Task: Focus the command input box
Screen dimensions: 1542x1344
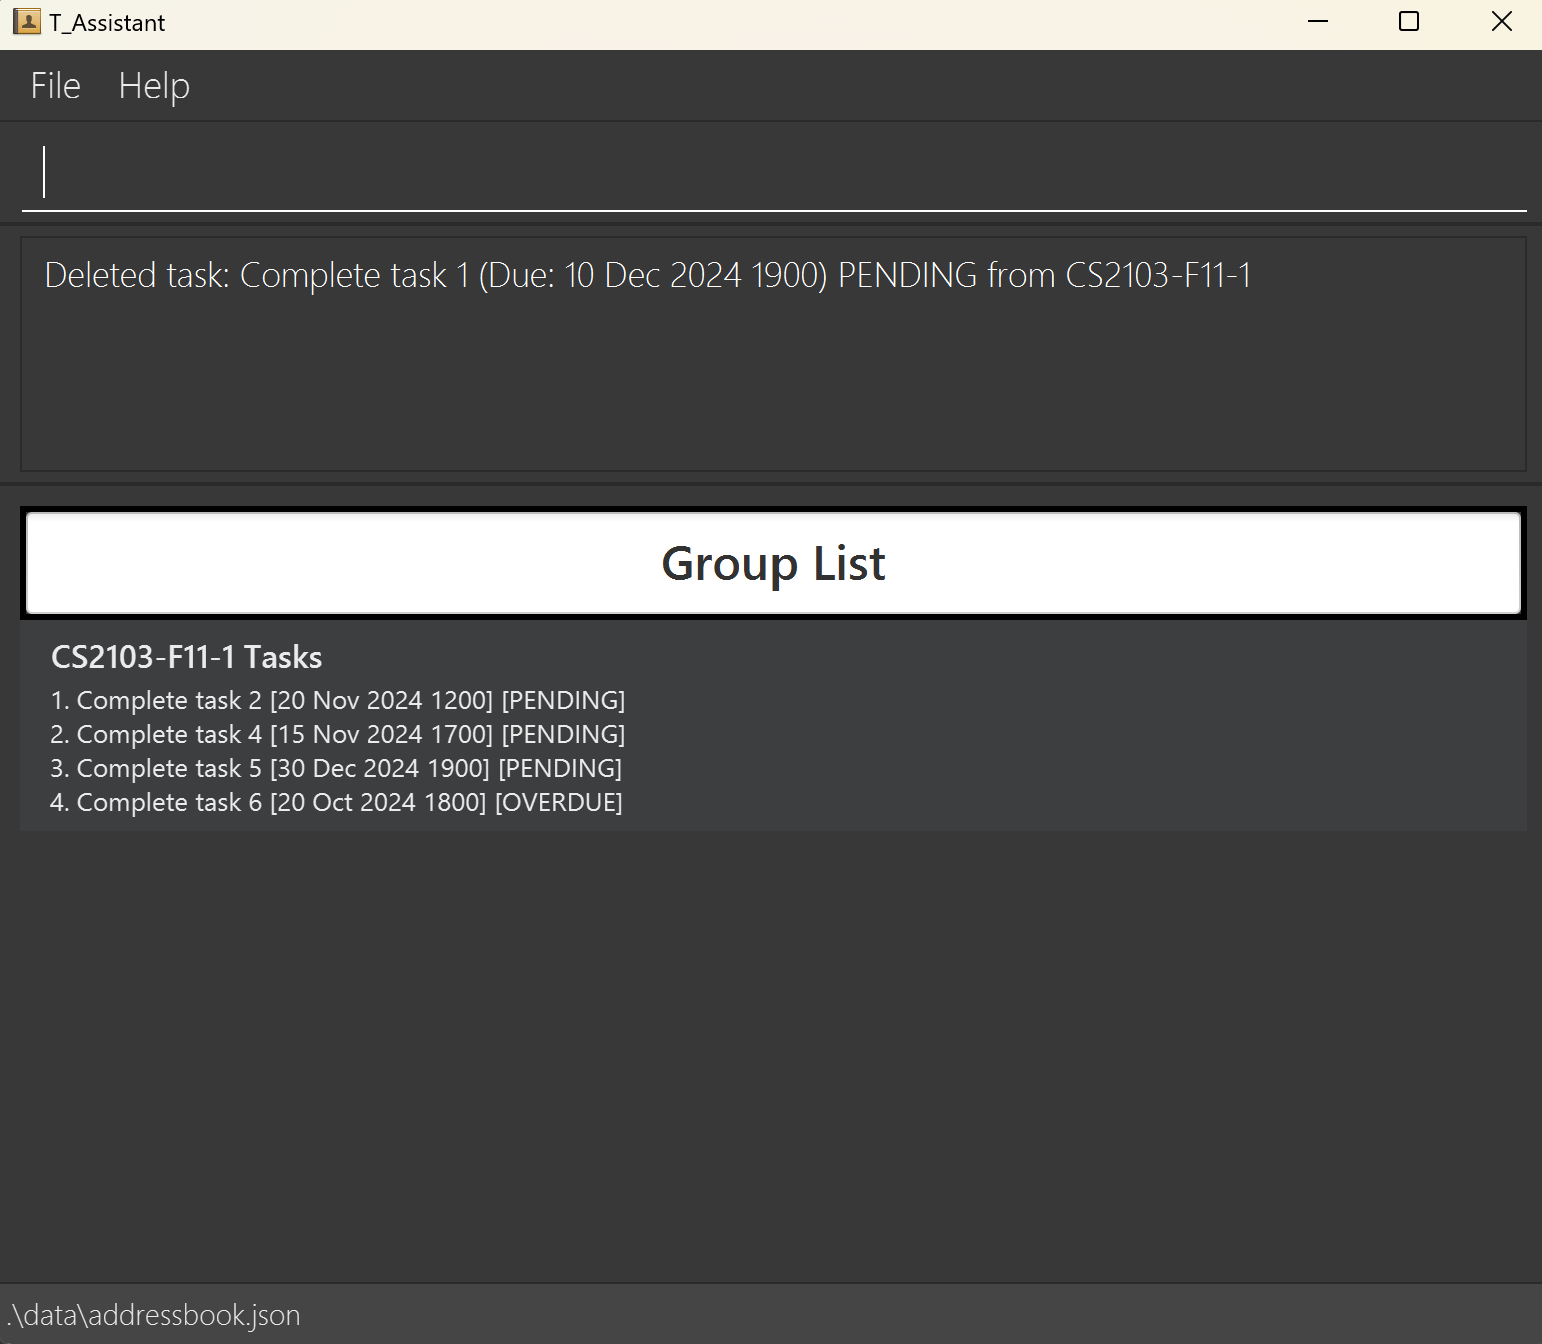Action: 772,172
